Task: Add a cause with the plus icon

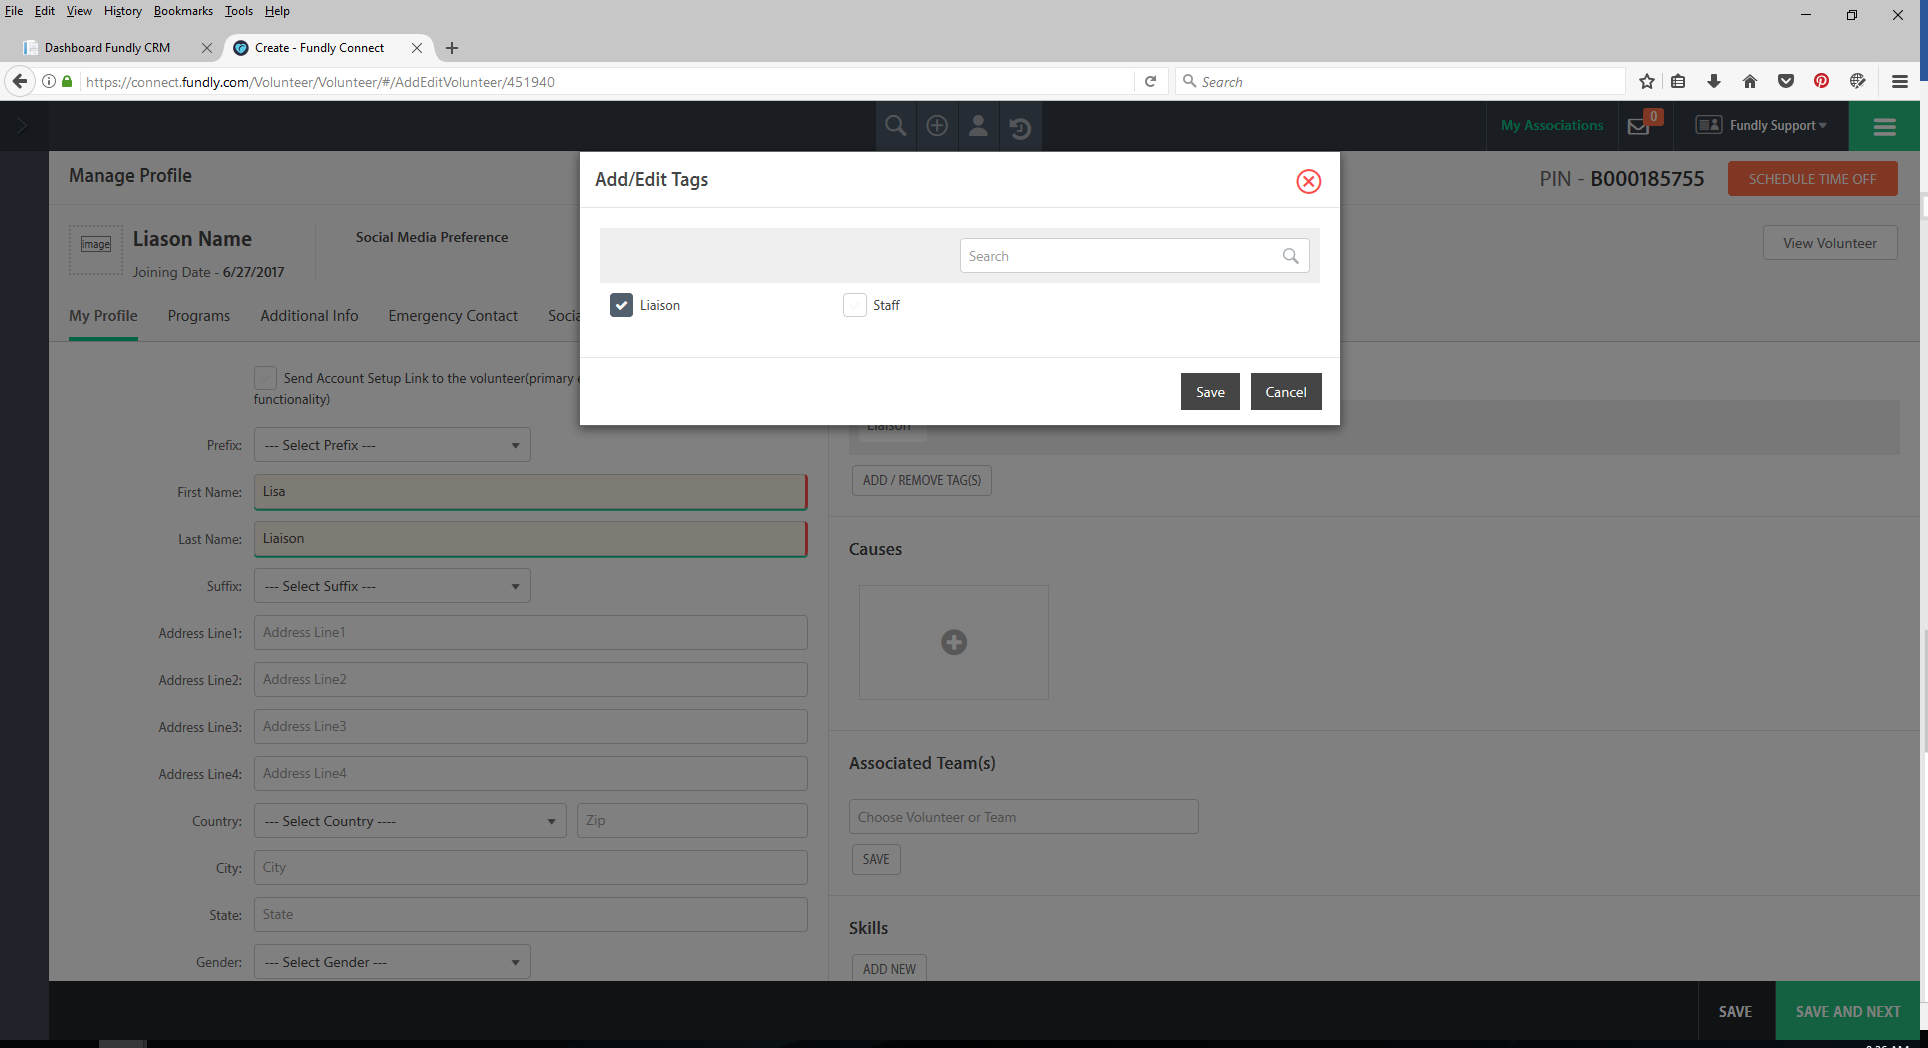Action: pos(954,642)
